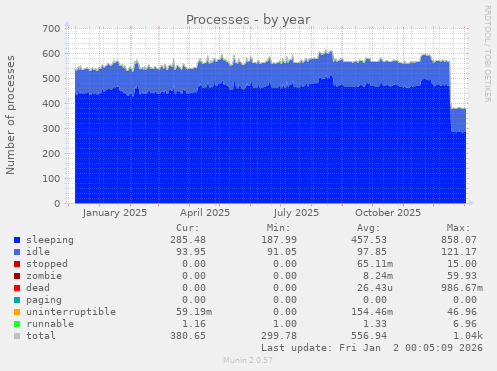Screen dimensions: 497x371
Task: Click the 'July 2025' x-axis label
Action: point(296,213)
